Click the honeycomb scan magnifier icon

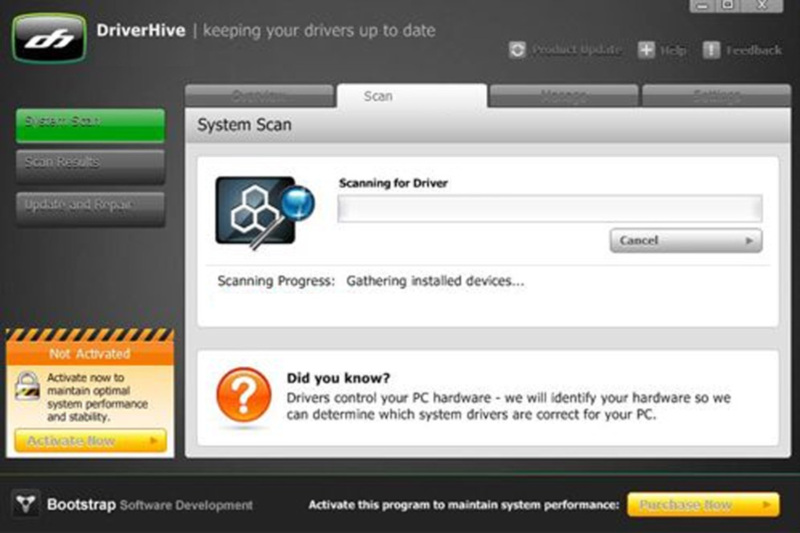[x=265, y=212]
